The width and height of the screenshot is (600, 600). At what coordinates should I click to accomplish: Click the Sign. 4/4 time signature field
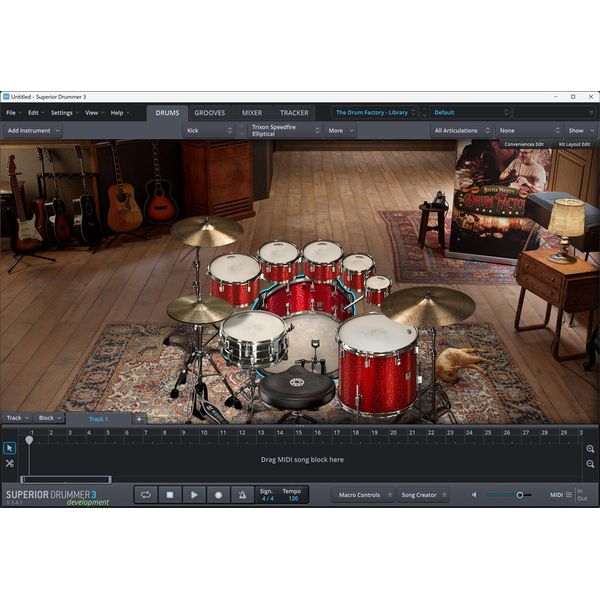pos(267,495)
